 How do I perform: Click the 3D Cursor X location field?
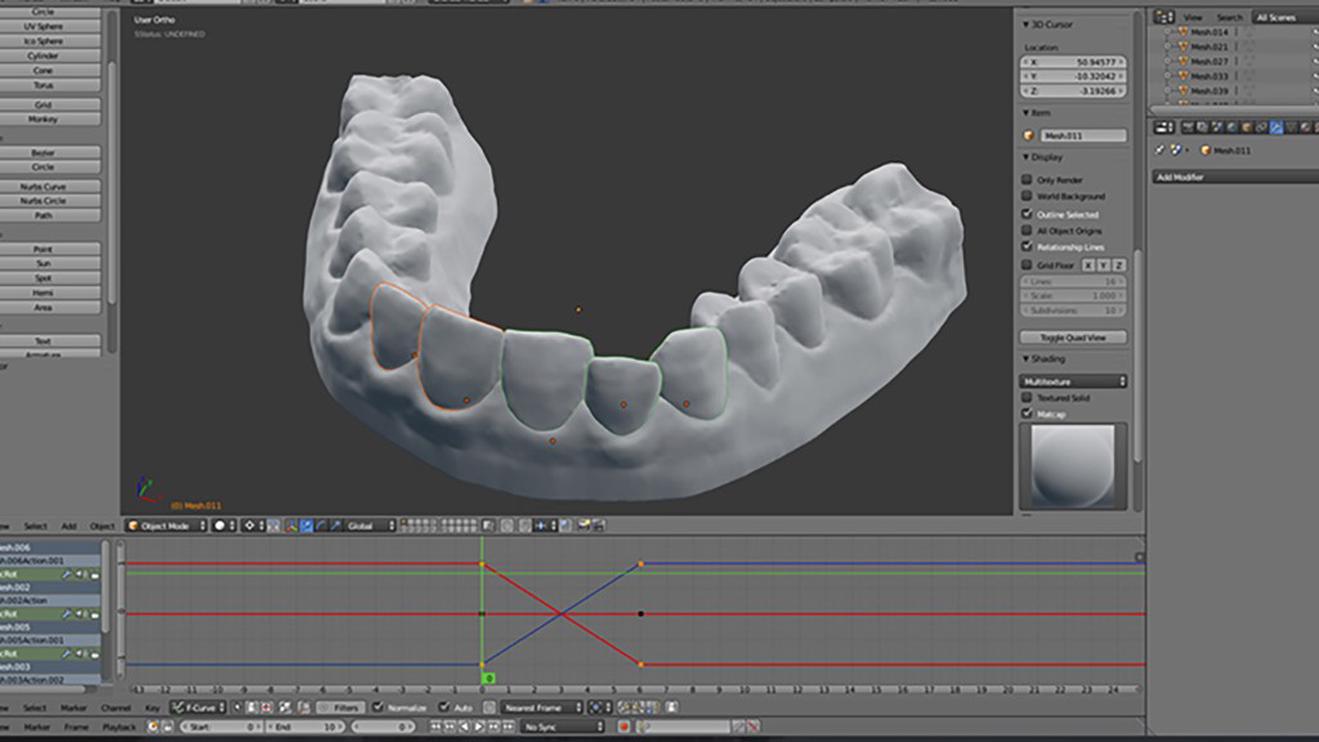pos(1073,62)
